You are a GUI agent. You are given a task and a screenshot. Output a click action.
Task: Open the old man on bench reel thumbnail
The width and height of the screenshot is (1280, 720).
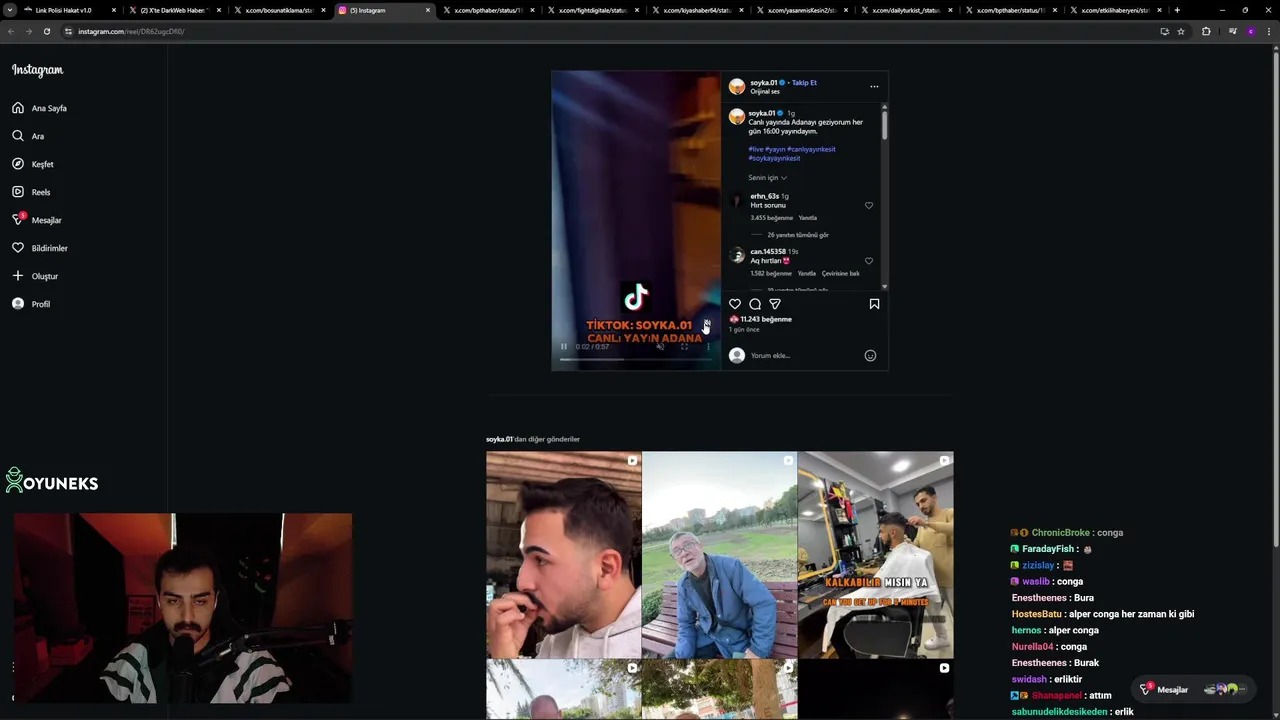pos(719,555)
